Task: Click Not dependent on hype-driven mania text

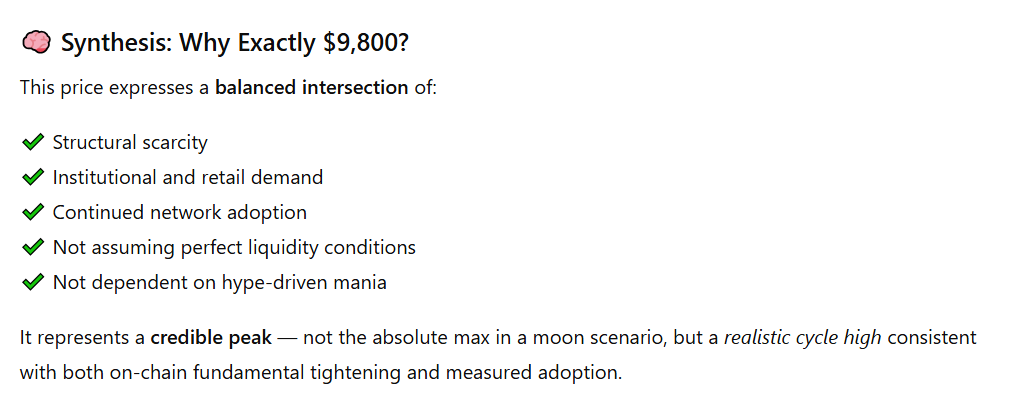Action: (x=220, y=282)
